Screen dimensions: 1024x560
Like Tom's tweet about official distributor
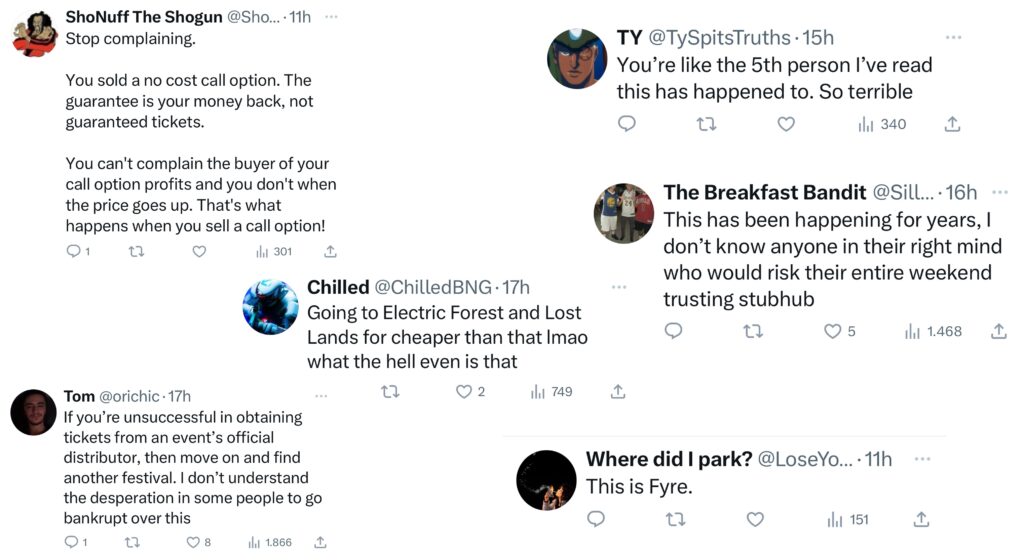coord(193,542)
